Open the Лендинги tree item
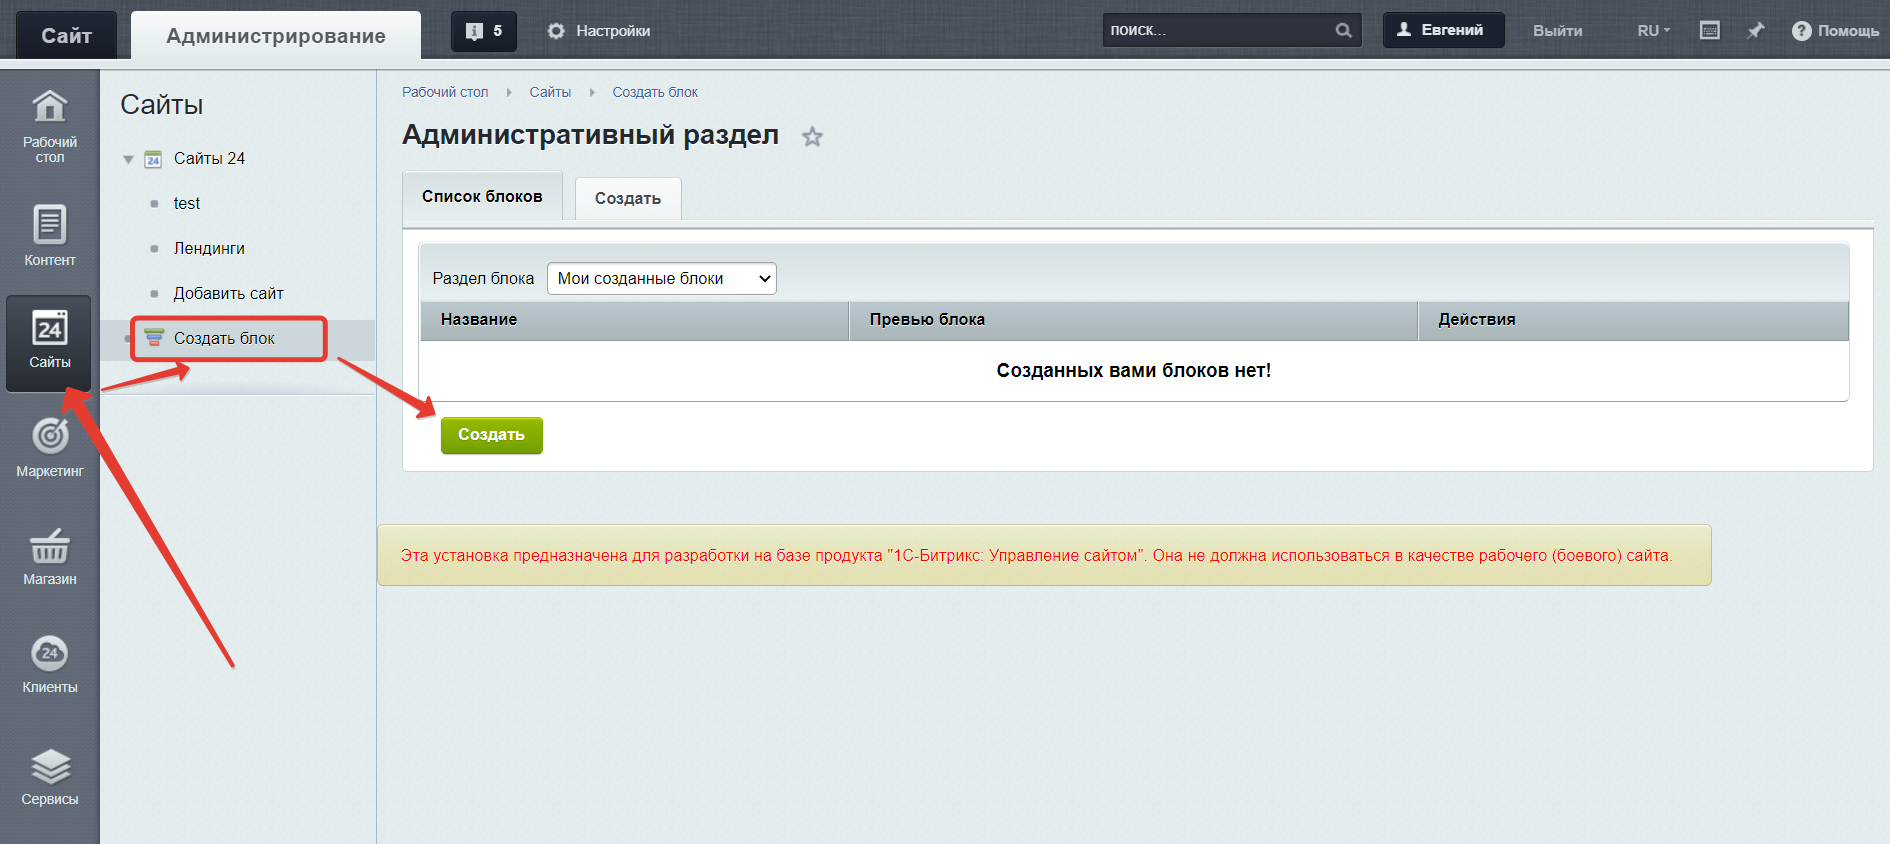The image size is (1890, 844). tap(209, 248)
